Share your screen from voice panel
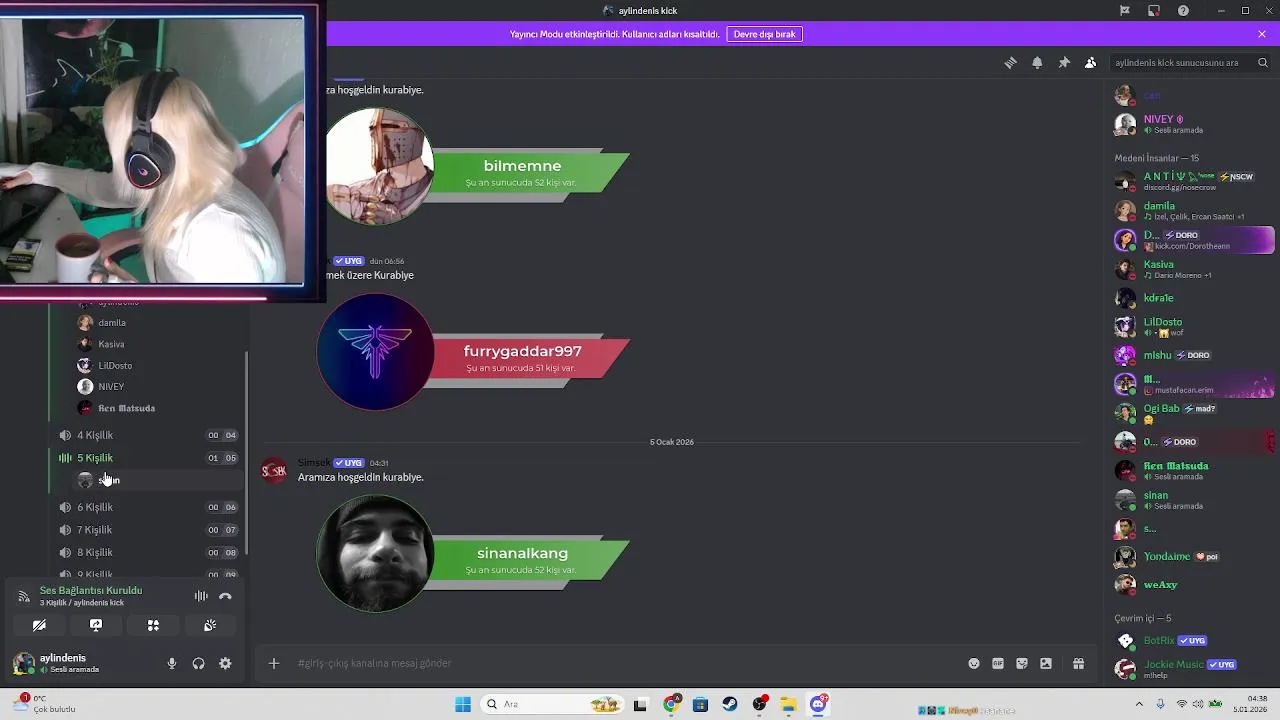This screenshot has height=720, width=1280. (96, 625)
